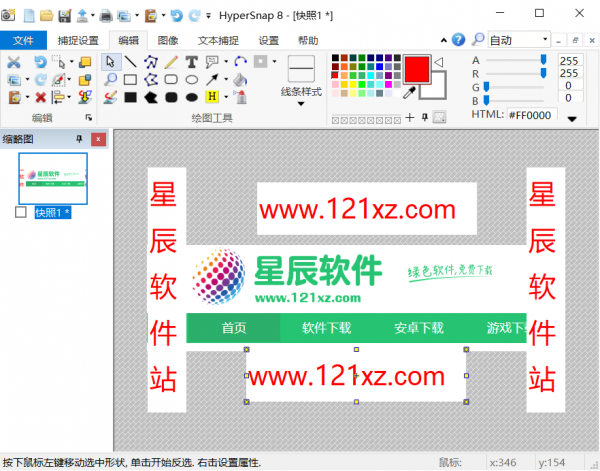The width and height of the screenshot is (600, 471).
Task: Close the 缩略图 thumbnail panel
Action: (x=97, y=139)
